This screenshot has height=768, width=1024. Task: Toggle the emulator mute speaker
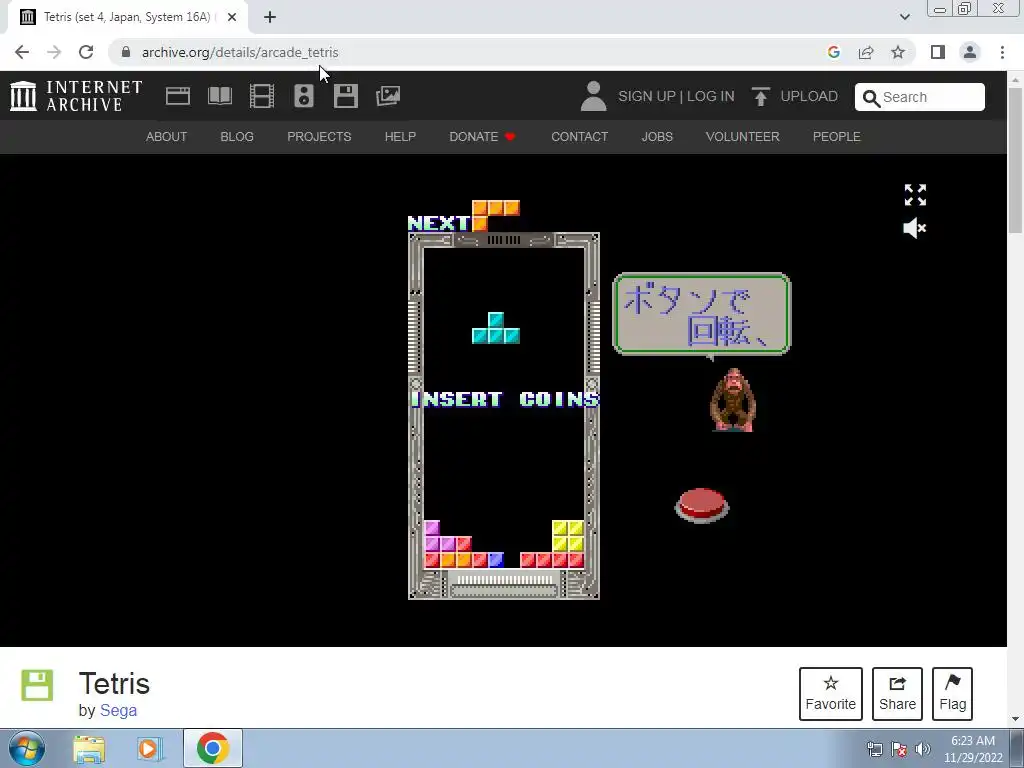tap(915, 229)
